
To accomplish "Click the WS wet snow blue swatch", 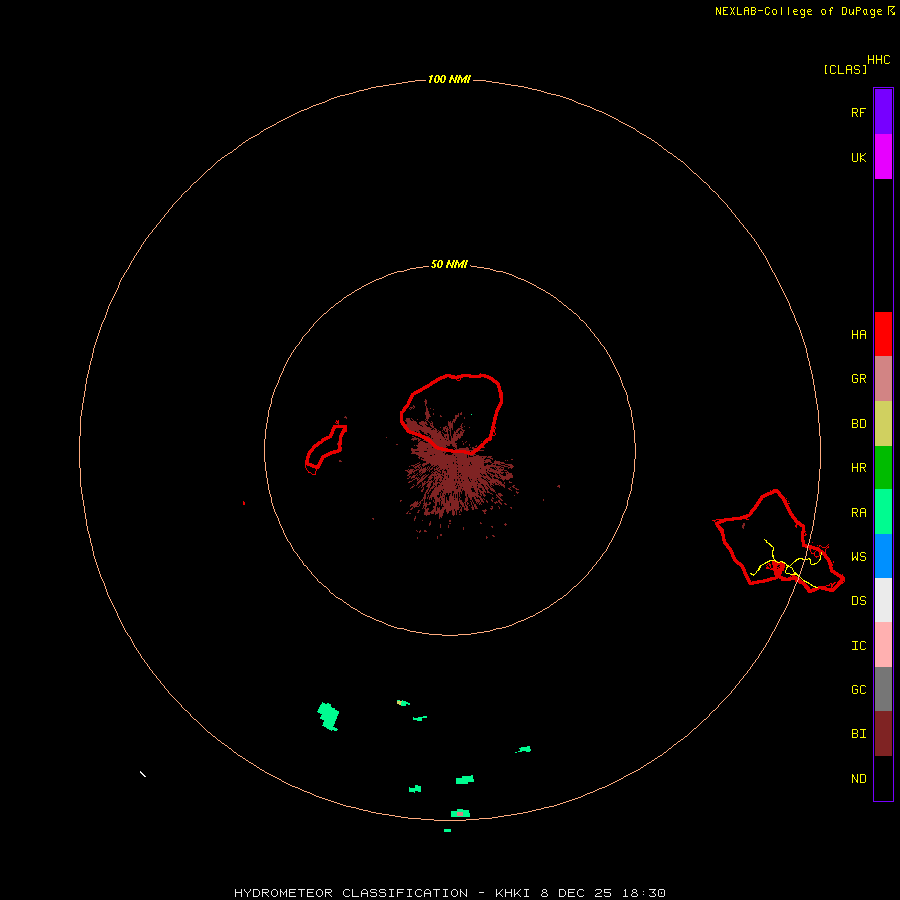I will coord(883,556).
